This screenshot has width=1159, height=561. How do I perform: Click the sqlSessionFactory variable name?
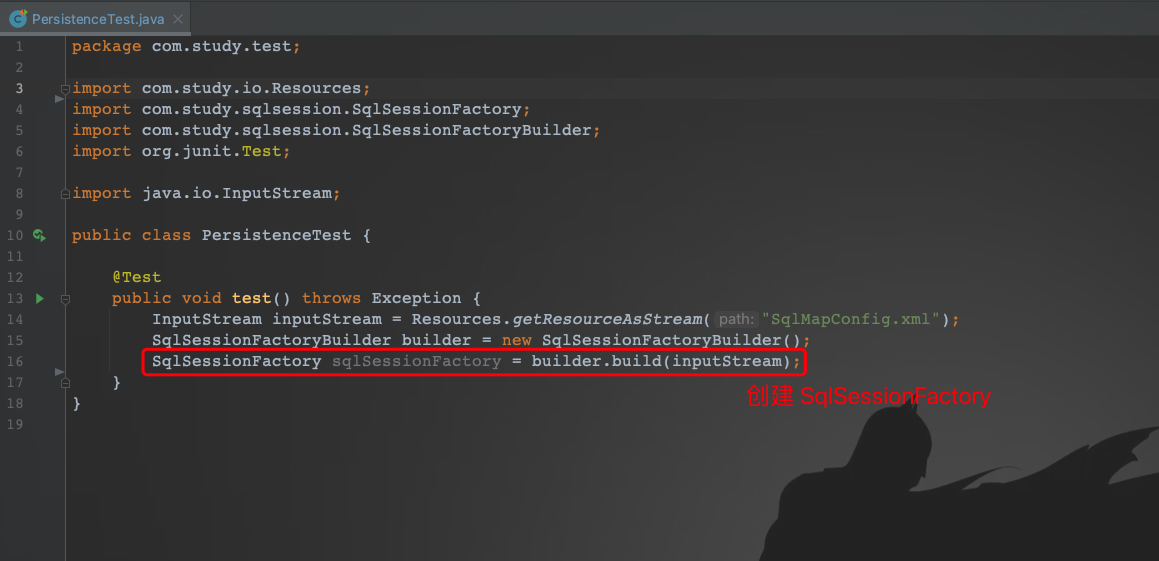click(x=417, y=361)
